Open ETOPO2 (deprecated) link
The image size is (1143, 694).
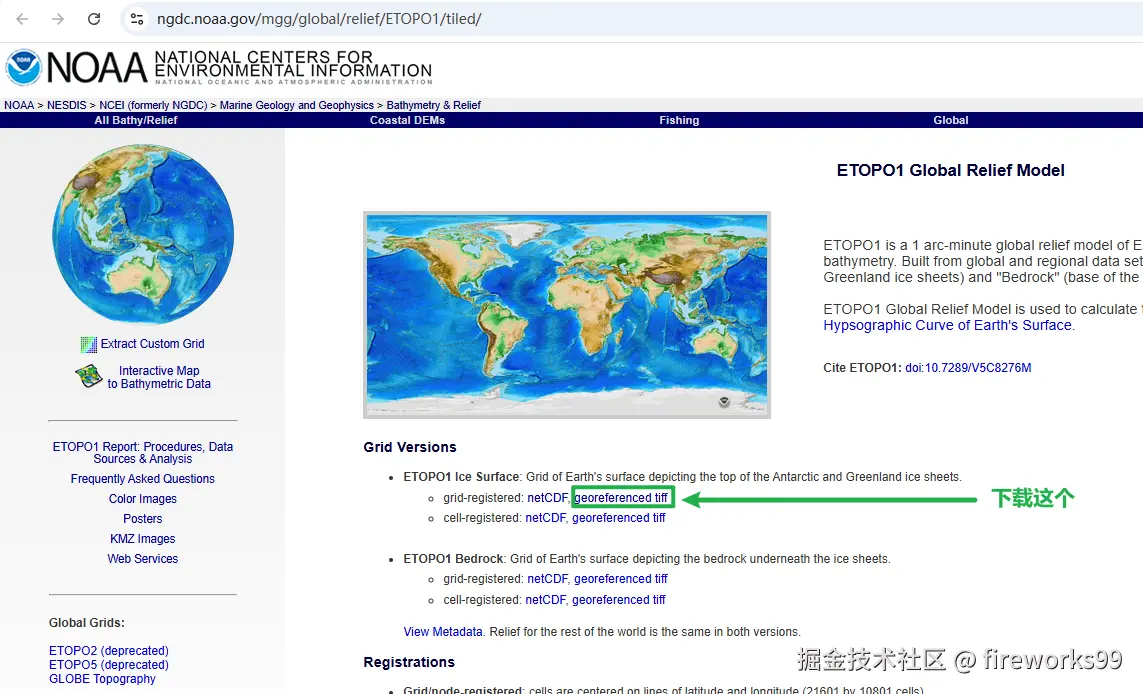coord(109,651)
